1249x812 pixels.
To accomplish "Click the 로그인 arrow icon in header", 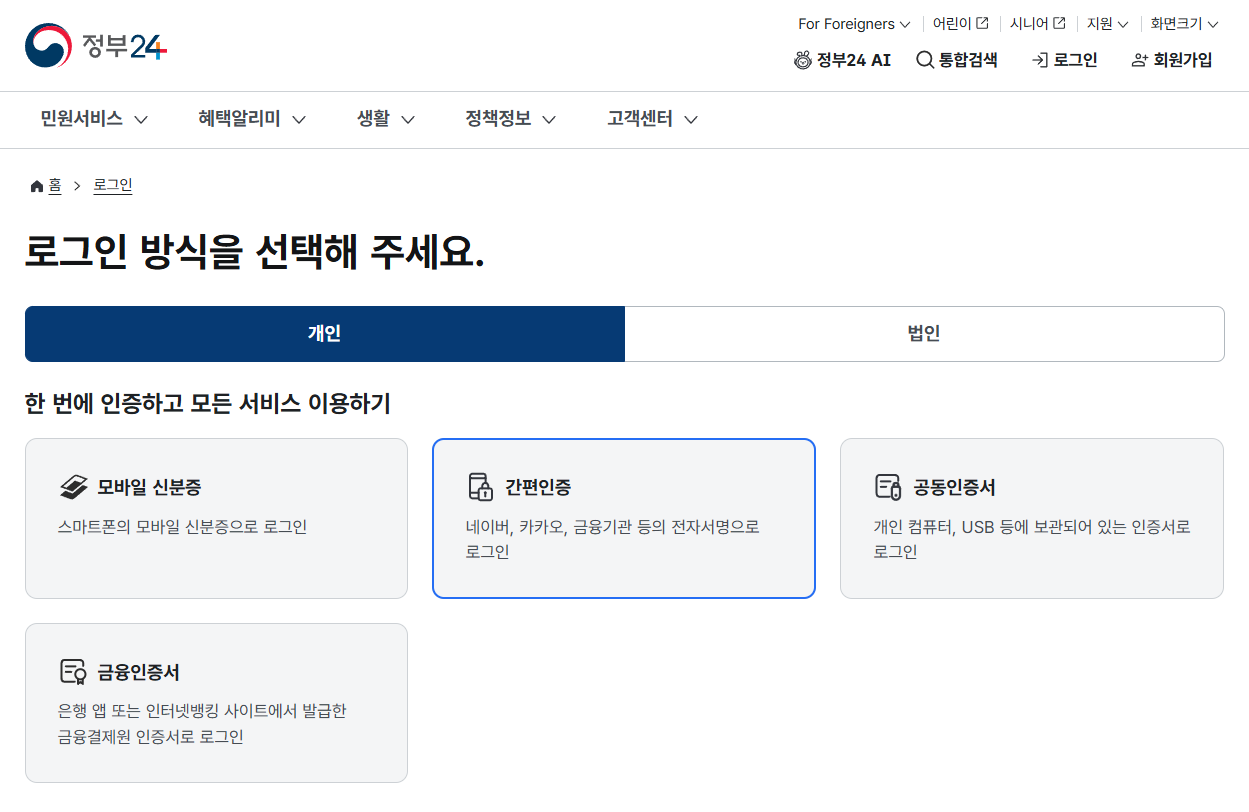I will tap(1040, 60).
